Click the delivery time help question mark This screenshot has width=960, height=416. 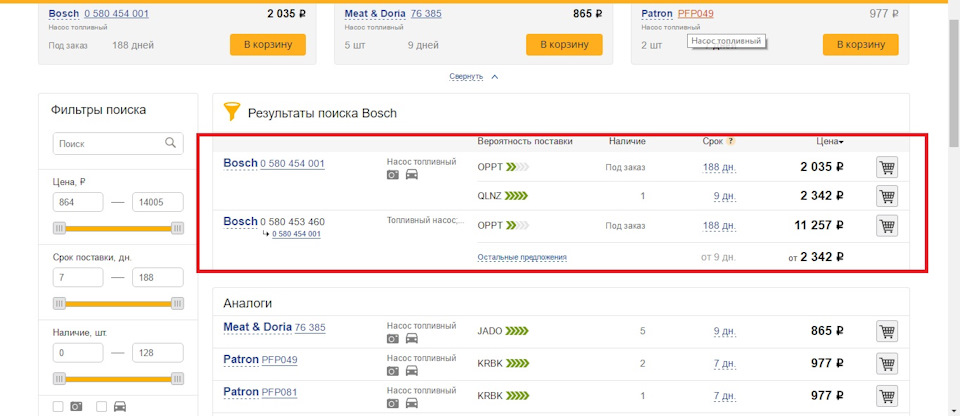point(730,142)
